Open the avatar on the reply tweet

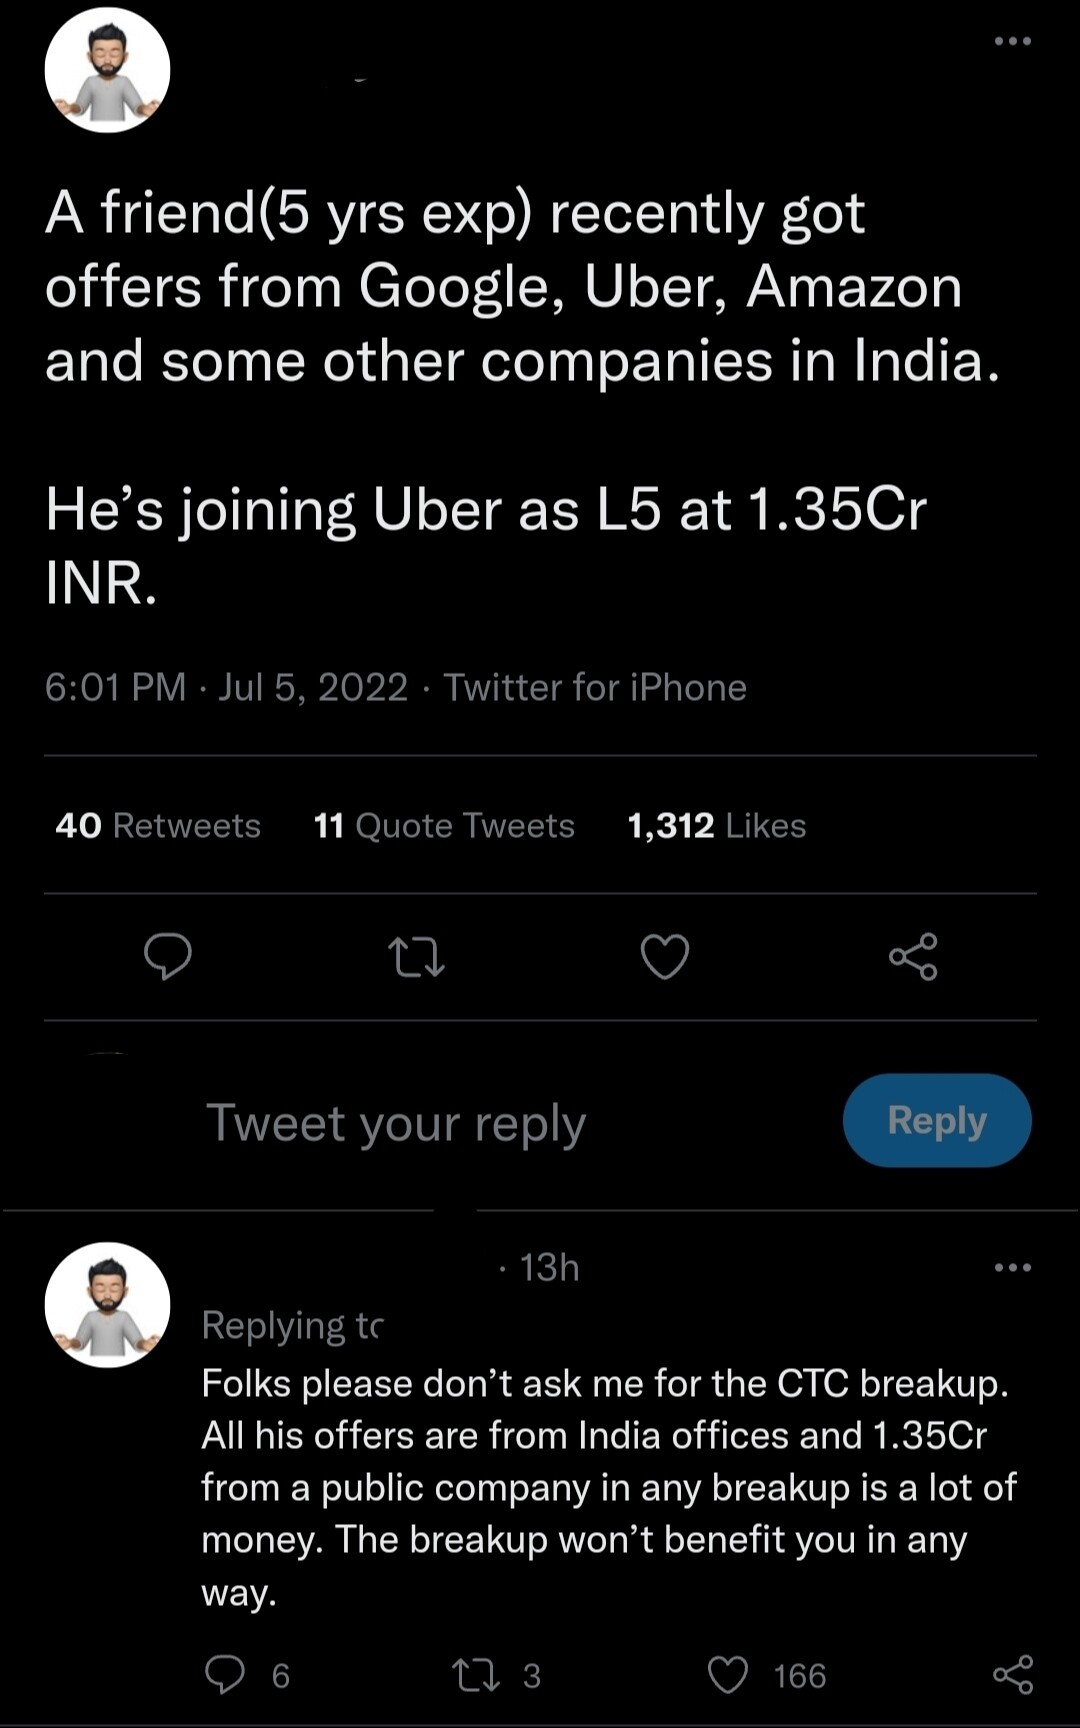107,1304
